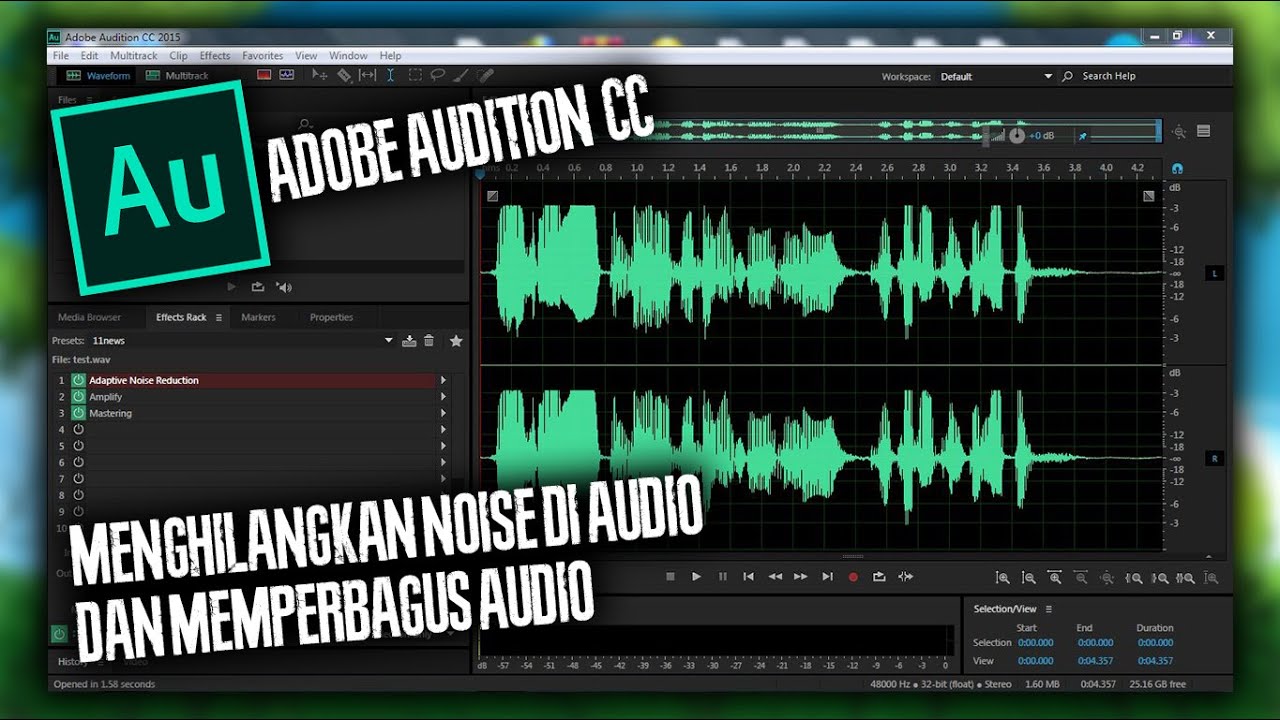Show the Spectral Pitch Display

[287, 75]
